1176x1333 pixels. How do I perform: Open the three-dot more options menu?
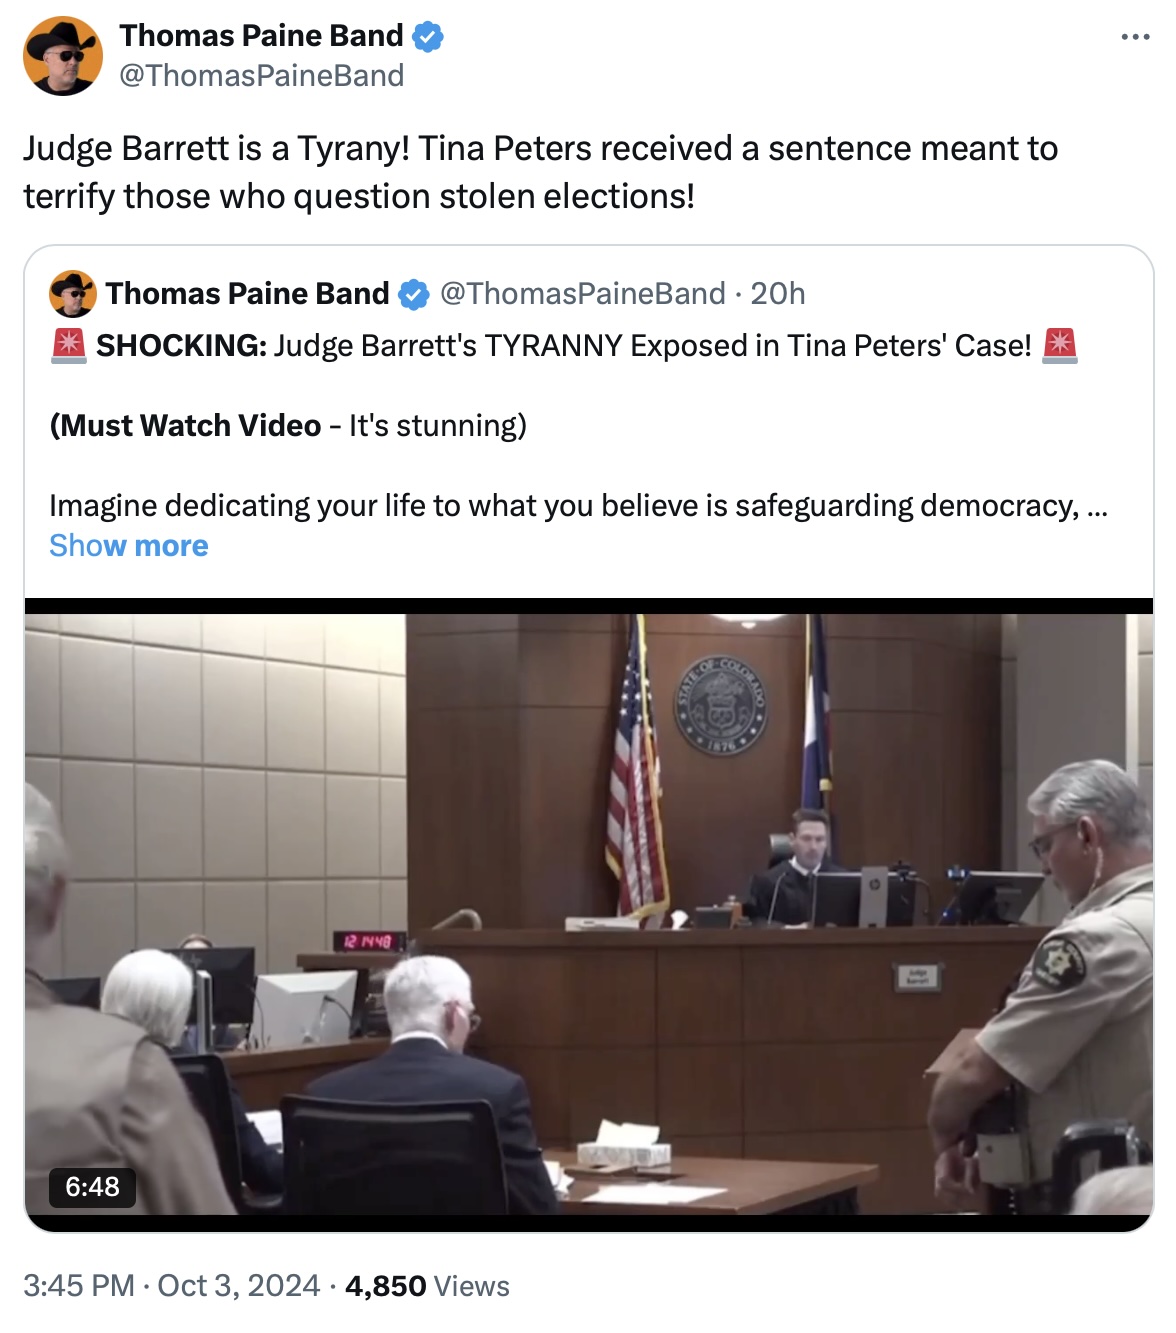pos(1135,37)
